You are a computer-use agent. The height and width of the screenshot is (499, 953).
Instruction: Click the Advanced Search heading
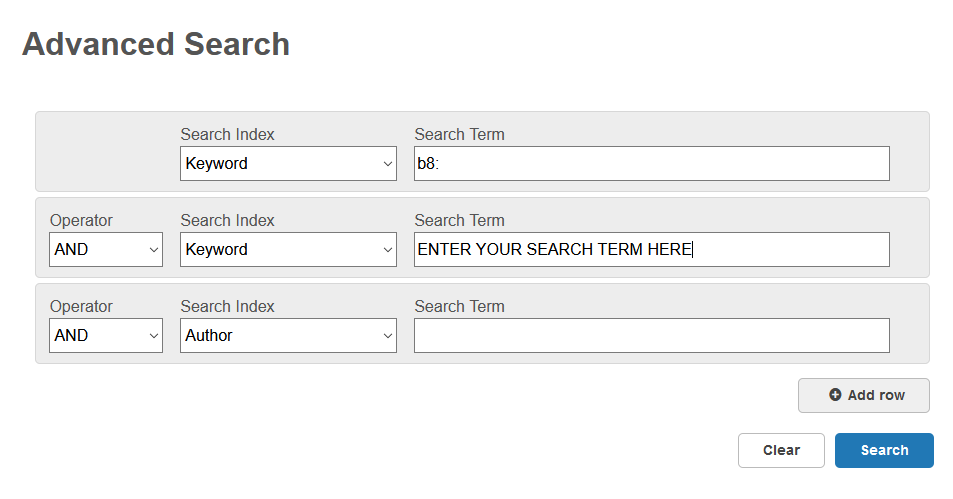pyautogui.click(x=156, y=44)
